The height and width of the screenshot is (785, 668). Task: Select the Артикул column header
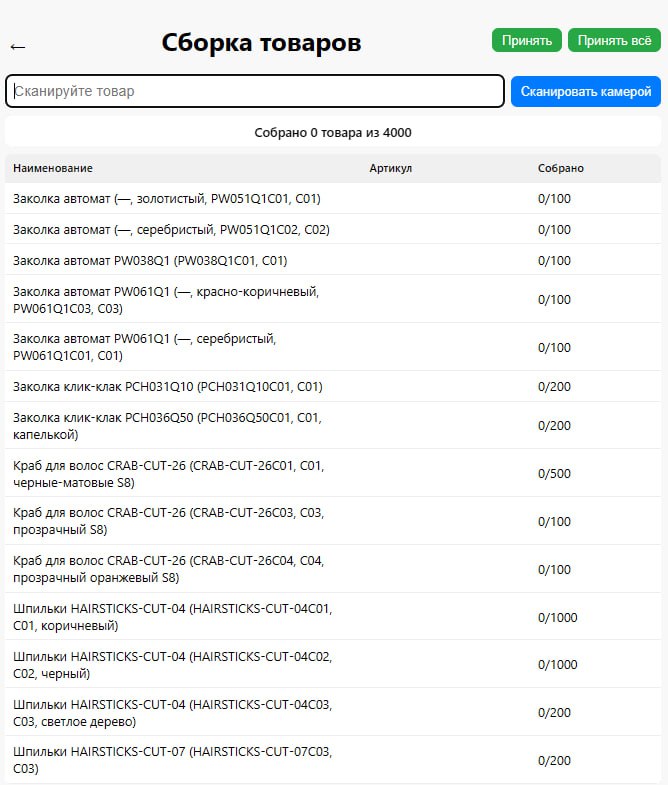[x=391, y=168]
